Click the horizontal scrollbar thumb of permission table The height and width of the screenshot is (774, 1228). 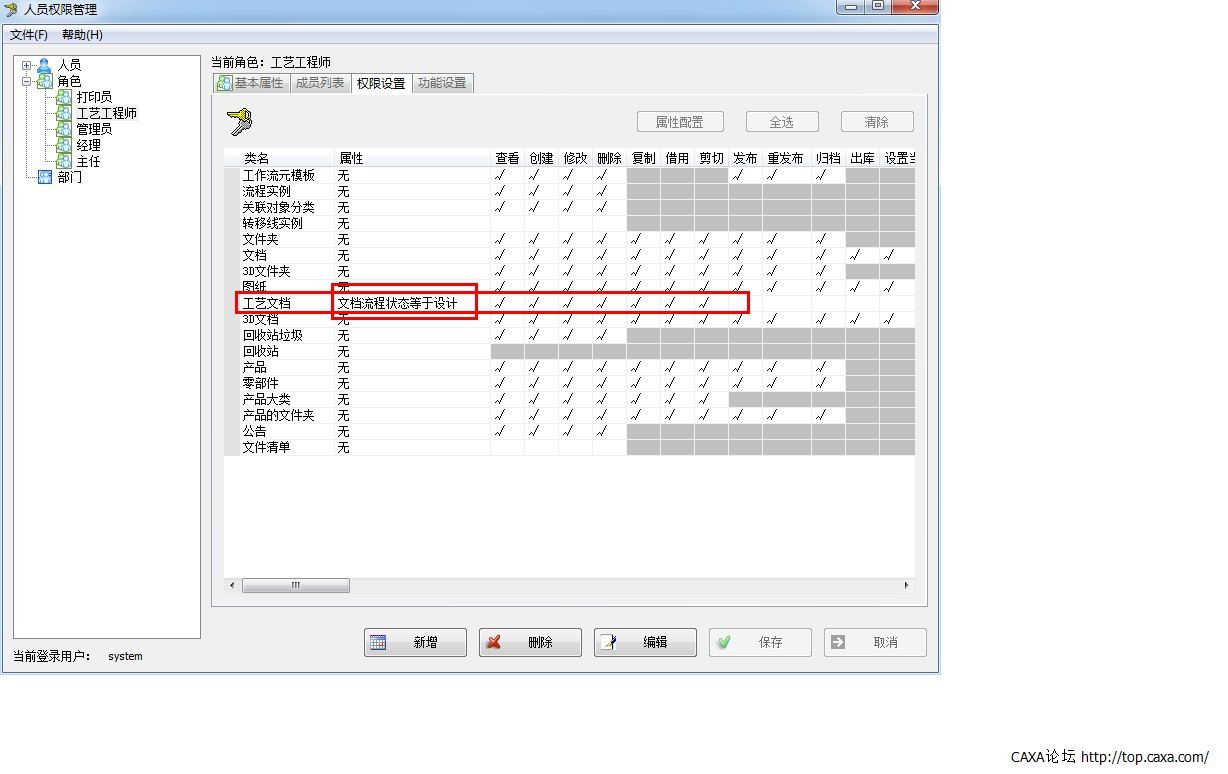[296, 585]
